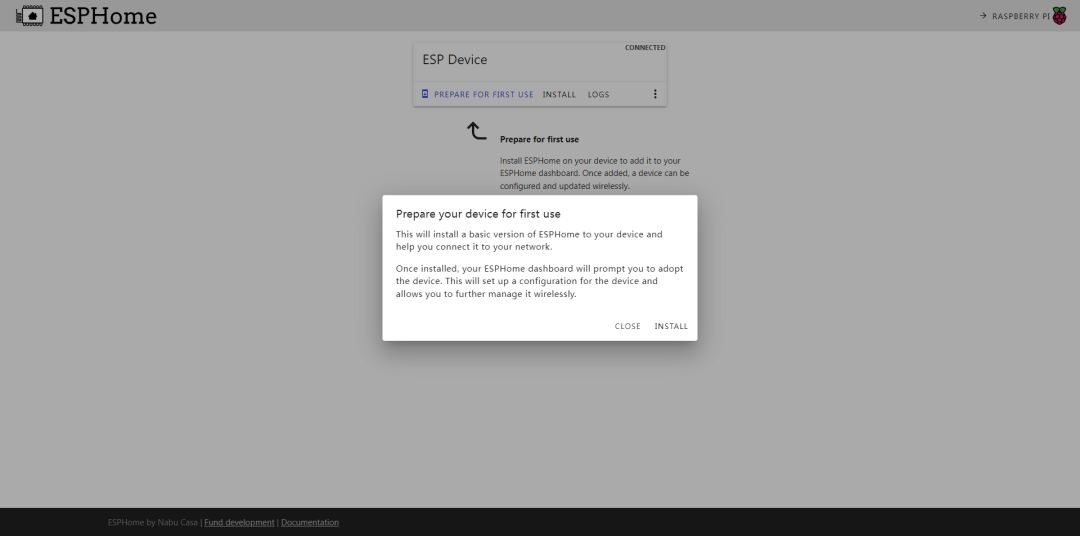Image resolution: width=1080 pixels, height=536 pixels.
Task: Click the blue device icon on ESP Device card
Action: (425, 94)
